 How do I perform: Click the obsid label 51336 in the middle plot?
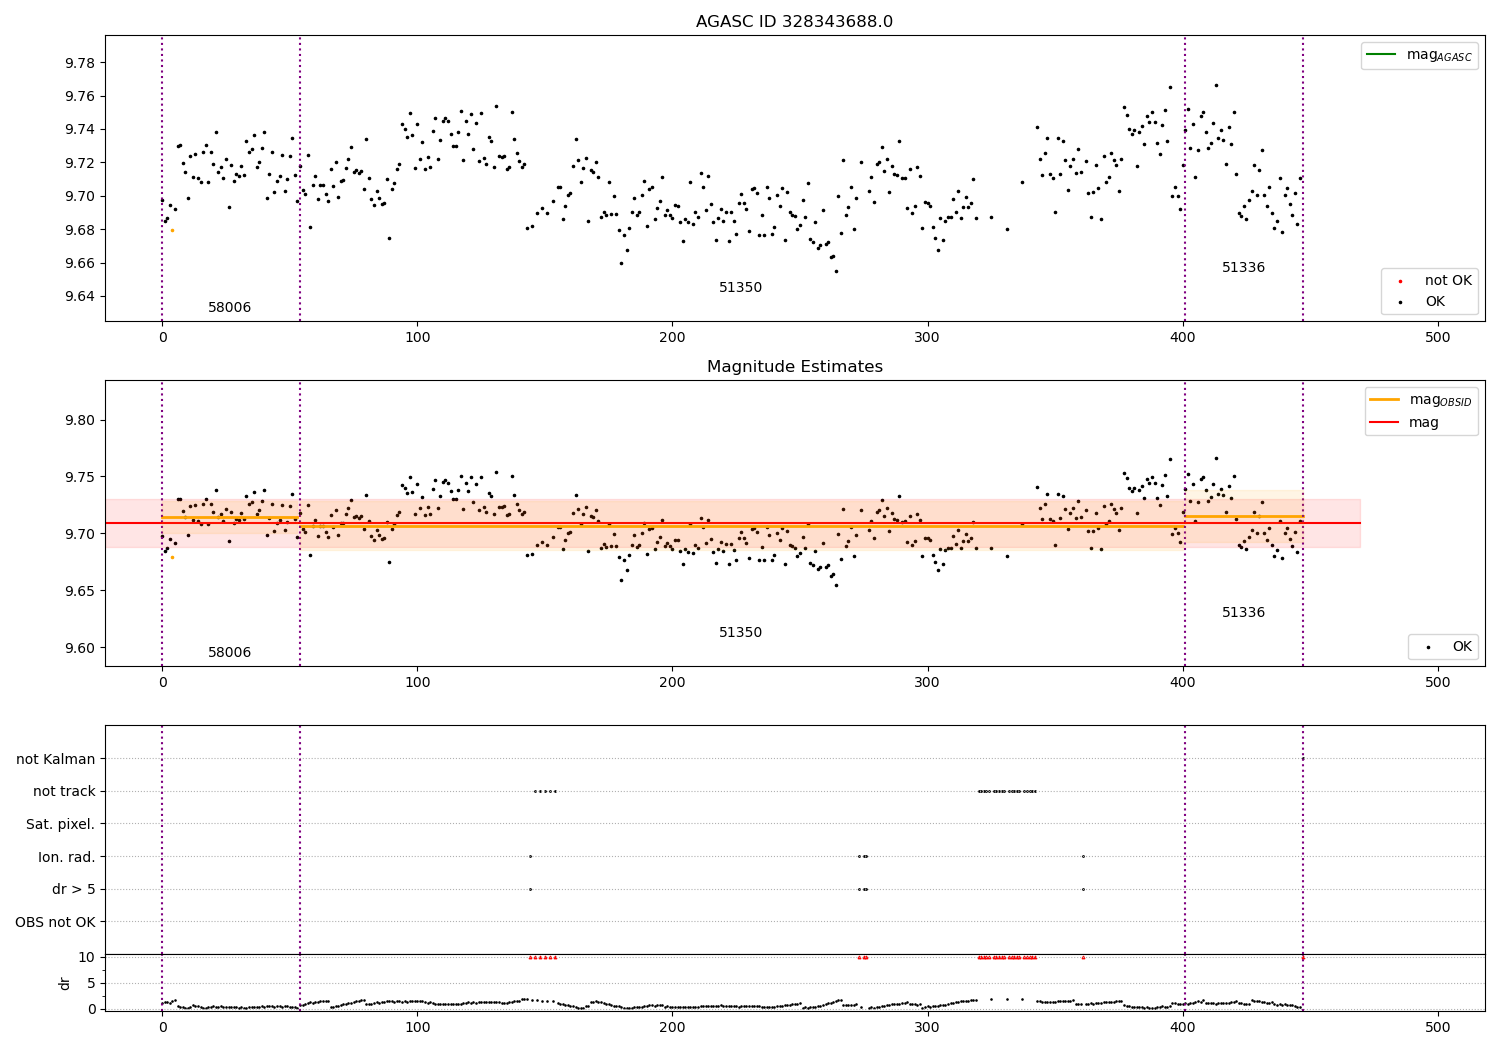click(x=1243, y=613)
